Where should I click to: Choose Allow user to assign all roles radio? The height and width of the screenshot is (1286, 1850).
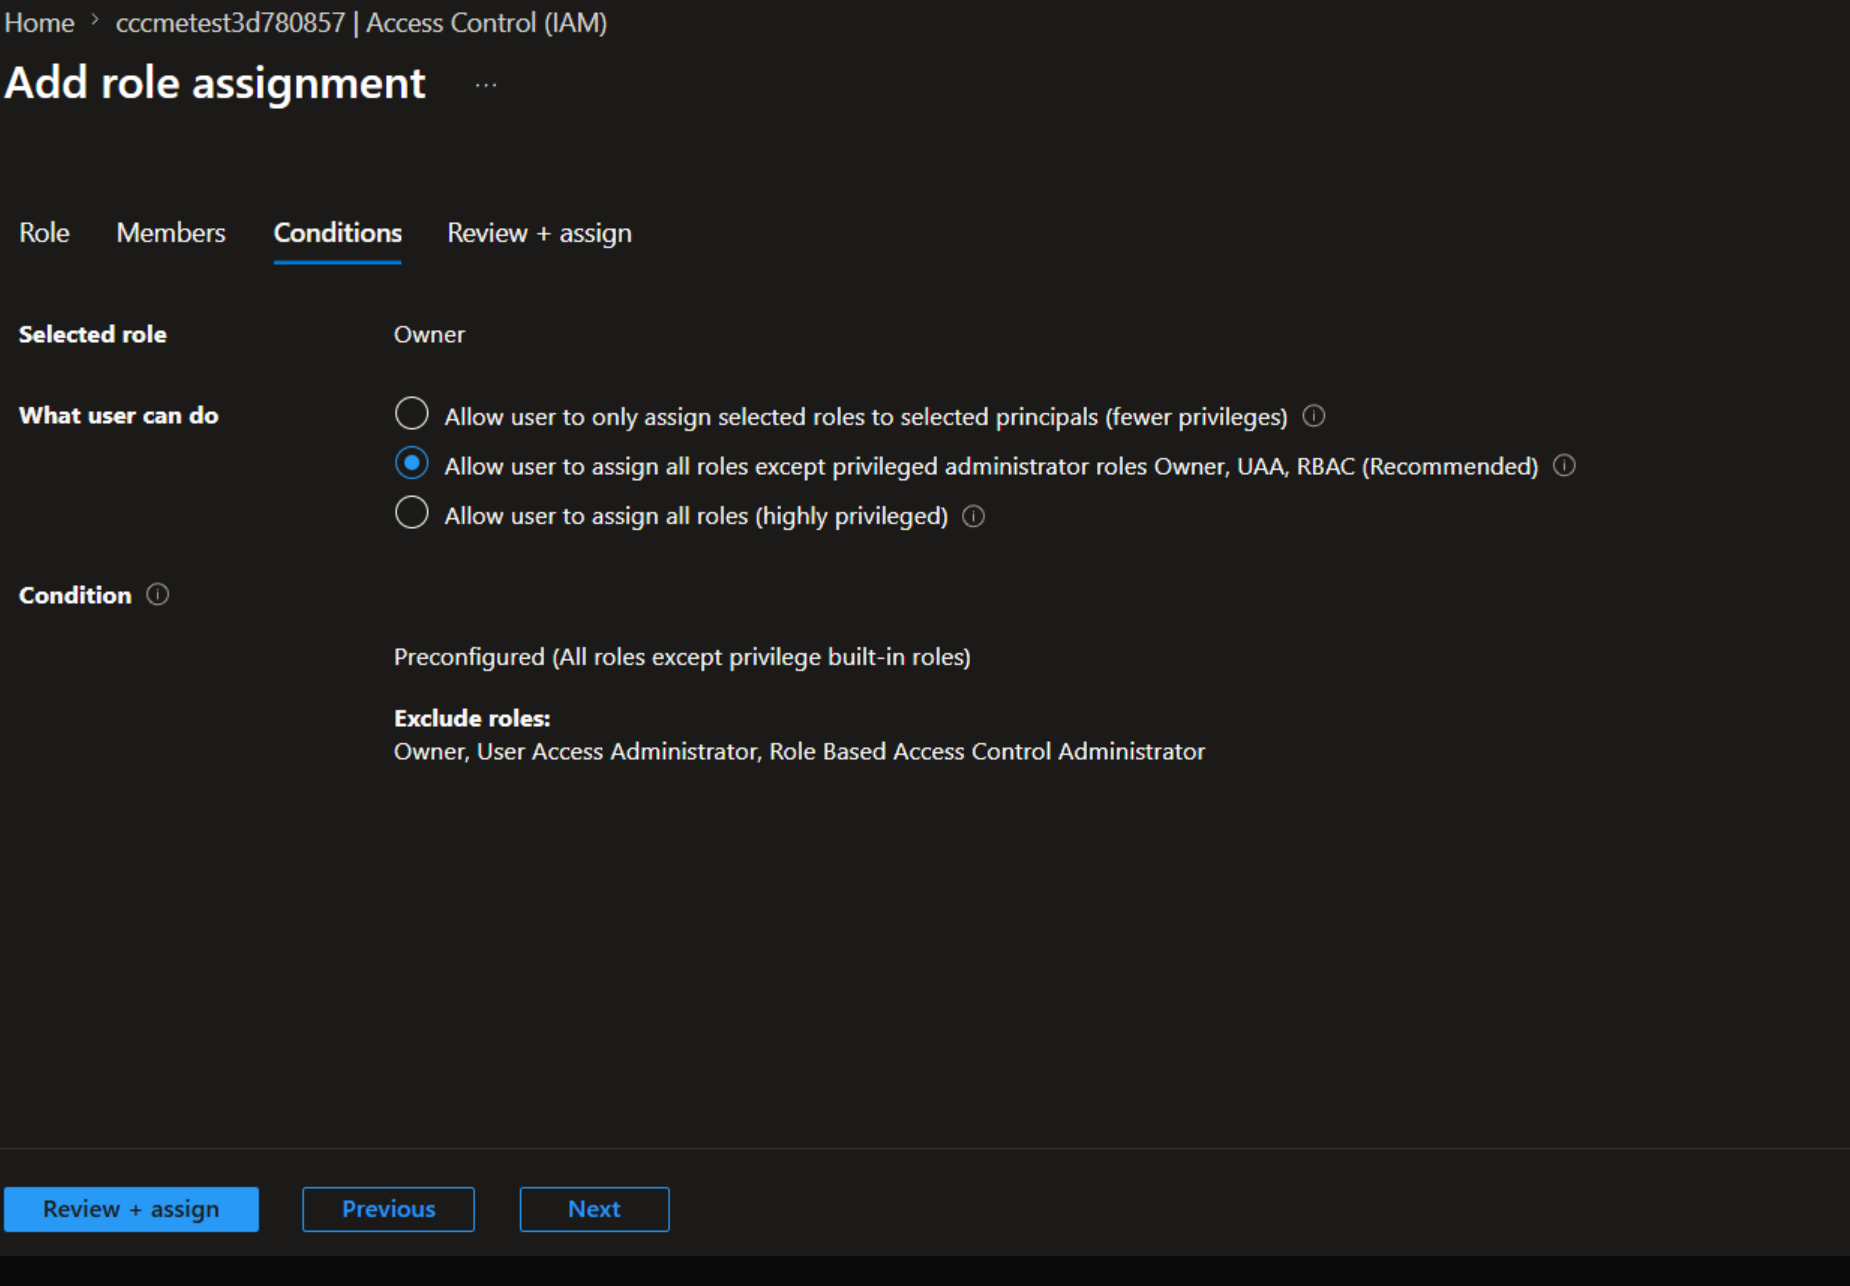pyautogui.click(x=411, y=513)
